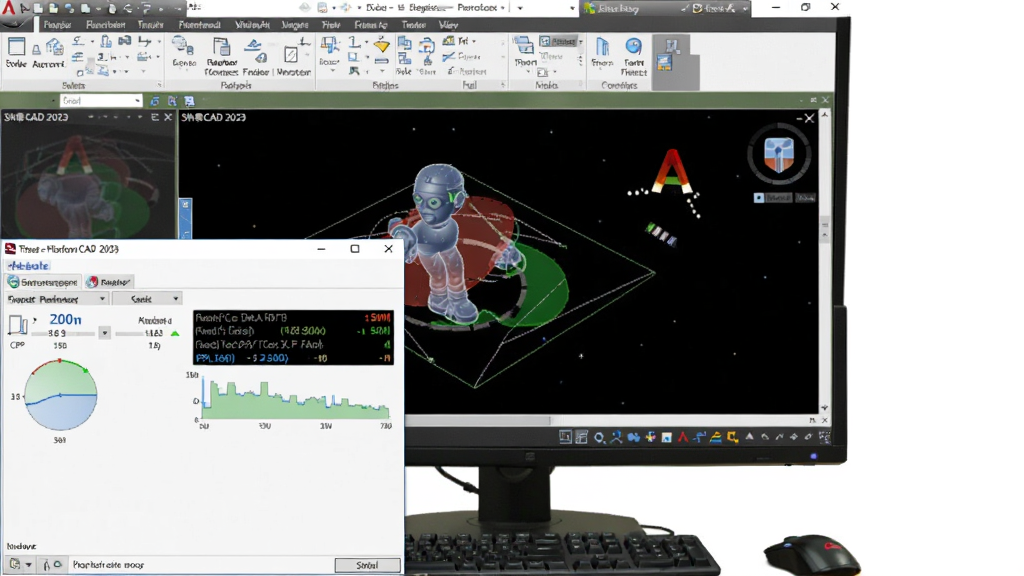Image resolution: width=1024 pixels, height=576 pixels.
Task: Click the stacked windows icon in the ribbon
Action: [x=523, y=46]
